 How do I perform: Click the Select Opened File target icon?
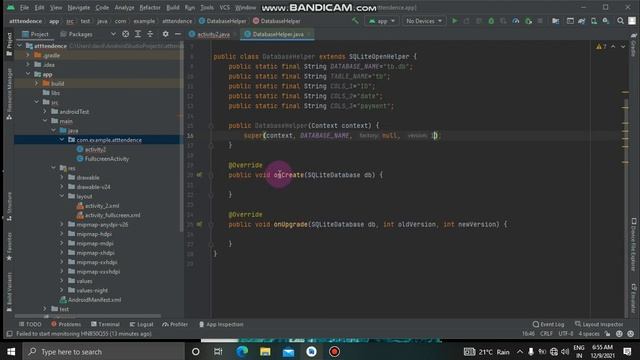pyautogui.click(x=126, y=34)
